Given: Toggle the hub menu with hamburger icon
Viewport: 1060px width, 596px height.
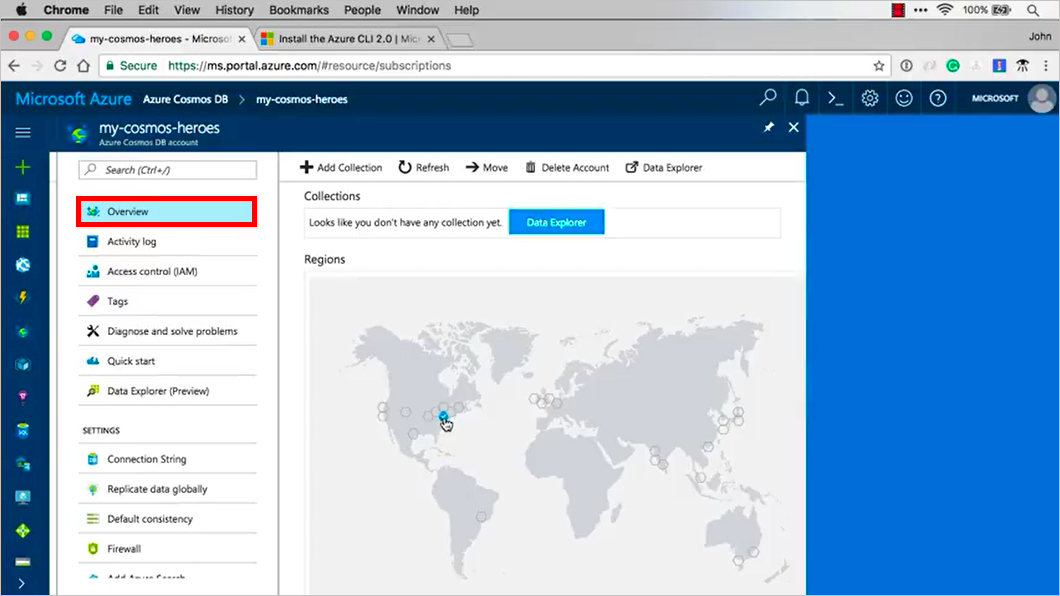Looking at the screenshot, I should click(22, 131).
